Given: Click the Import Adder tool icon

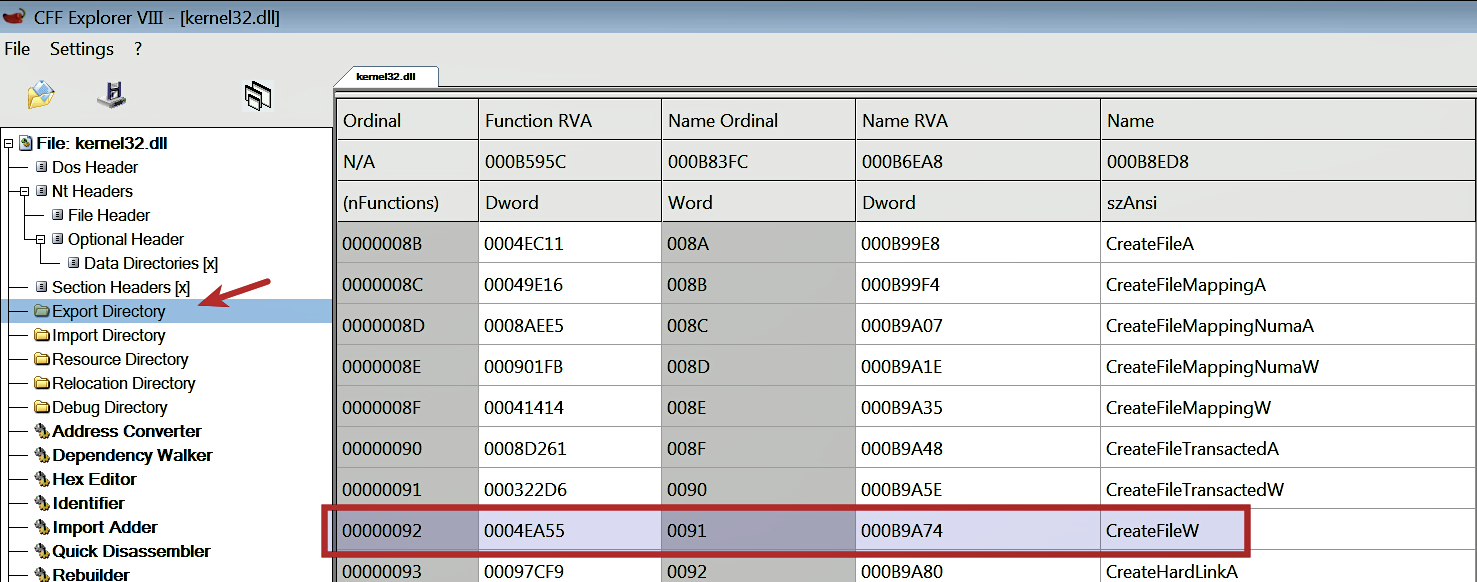Looking at the screenshot, I should point(42,527).
